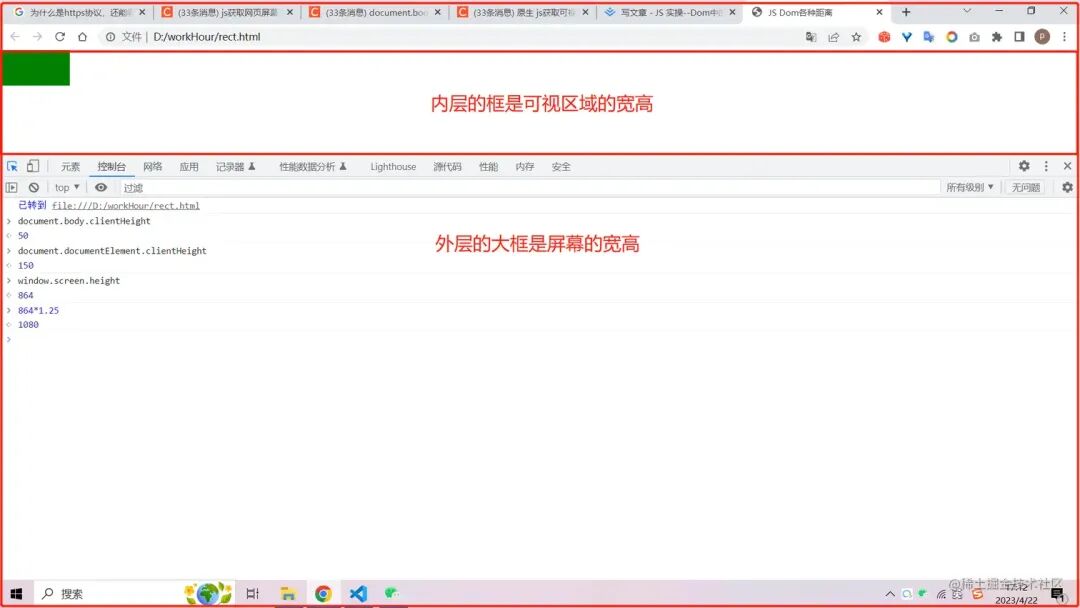Open the 网络 (Network) tab
This screenshot has width=1080, height=608.
coord(152,167)
